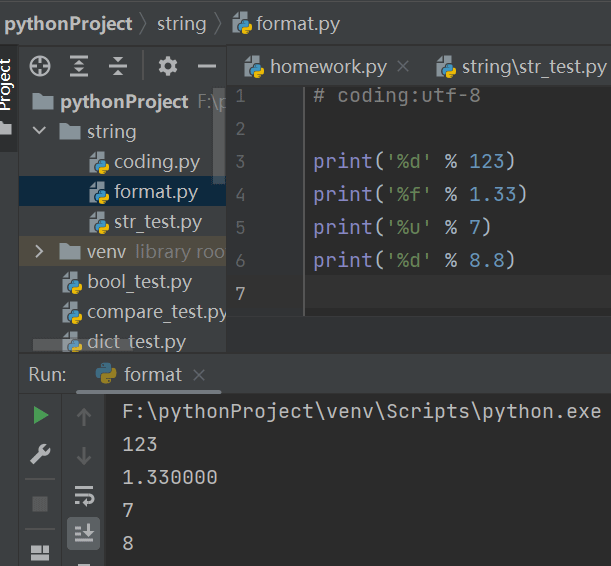Screen dimensions: 611x566
Task: Click the up arrow in the Run panel
Action: point(84,418)
